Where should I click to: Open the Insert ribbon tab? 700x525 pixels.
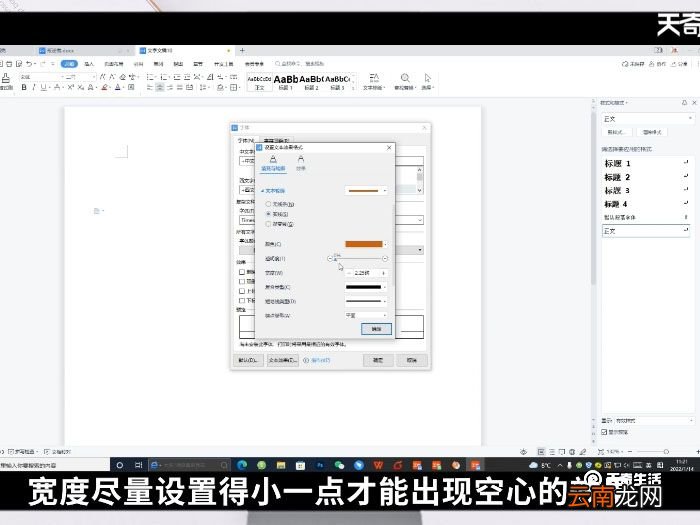[x=89, y=64]
